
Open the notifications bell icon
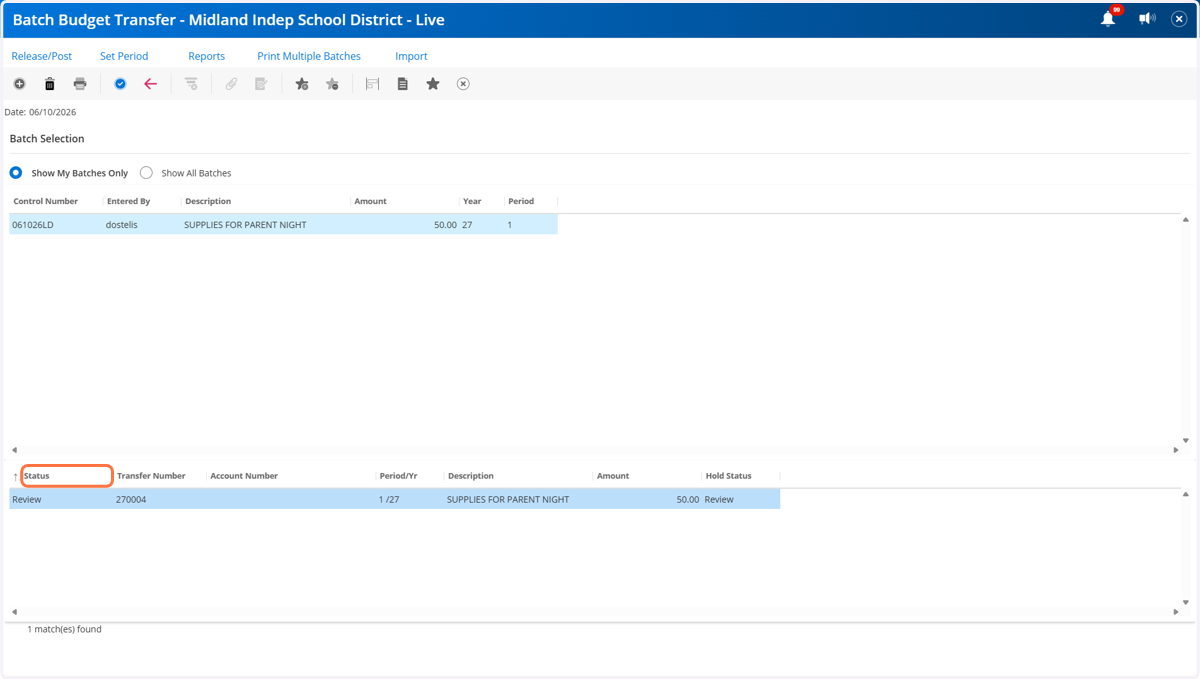pos(1108,19)
